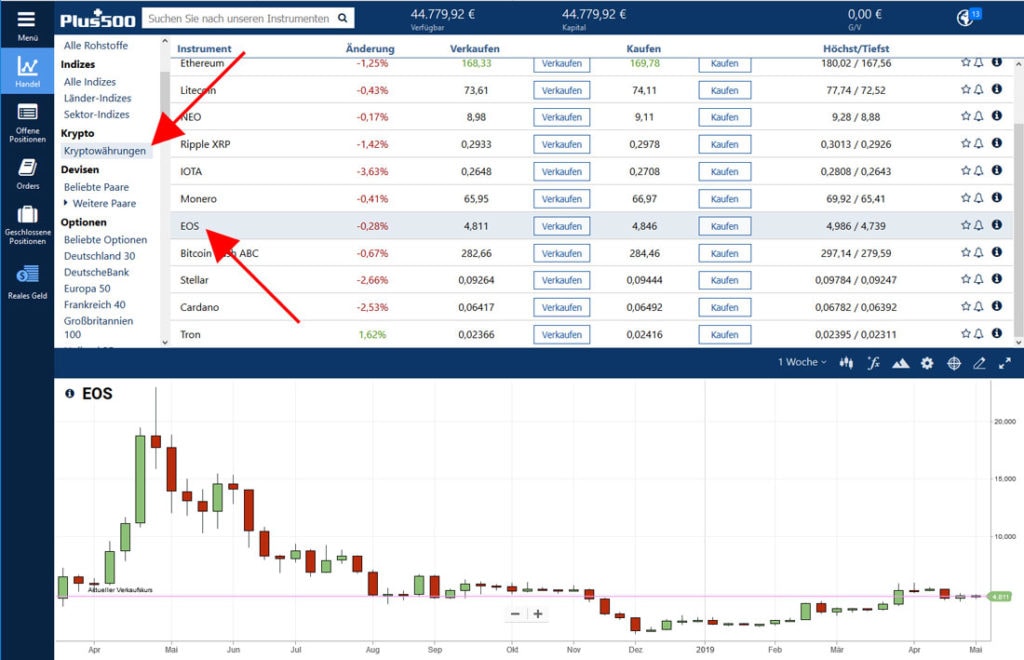Open chart settings gear icon
The height and width of the screenshot is (660, 1024).
point(927,363)
